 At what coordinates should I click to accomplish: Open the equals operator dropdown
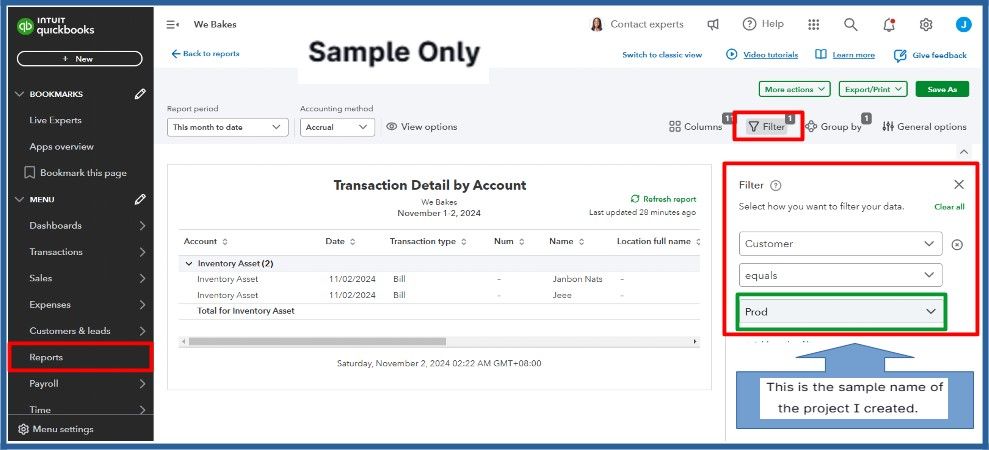point(841,275)
